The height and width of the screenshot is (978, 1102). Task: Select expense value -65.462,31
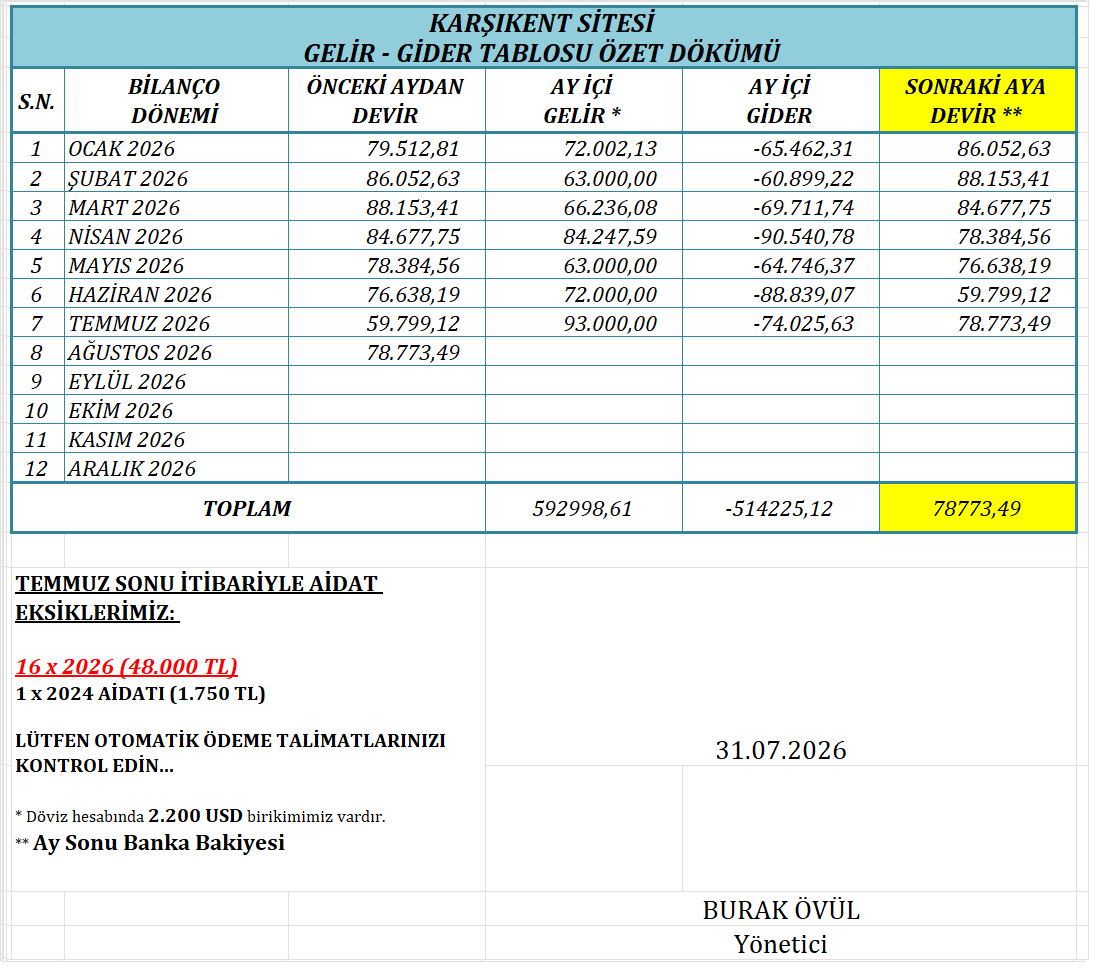coord(803,149)
